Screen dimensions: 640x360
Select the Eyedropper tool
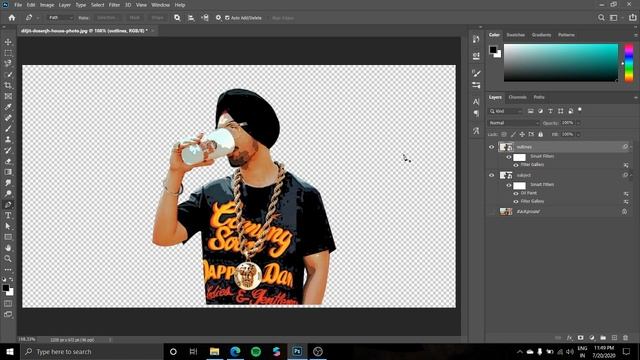coord(8,107)
